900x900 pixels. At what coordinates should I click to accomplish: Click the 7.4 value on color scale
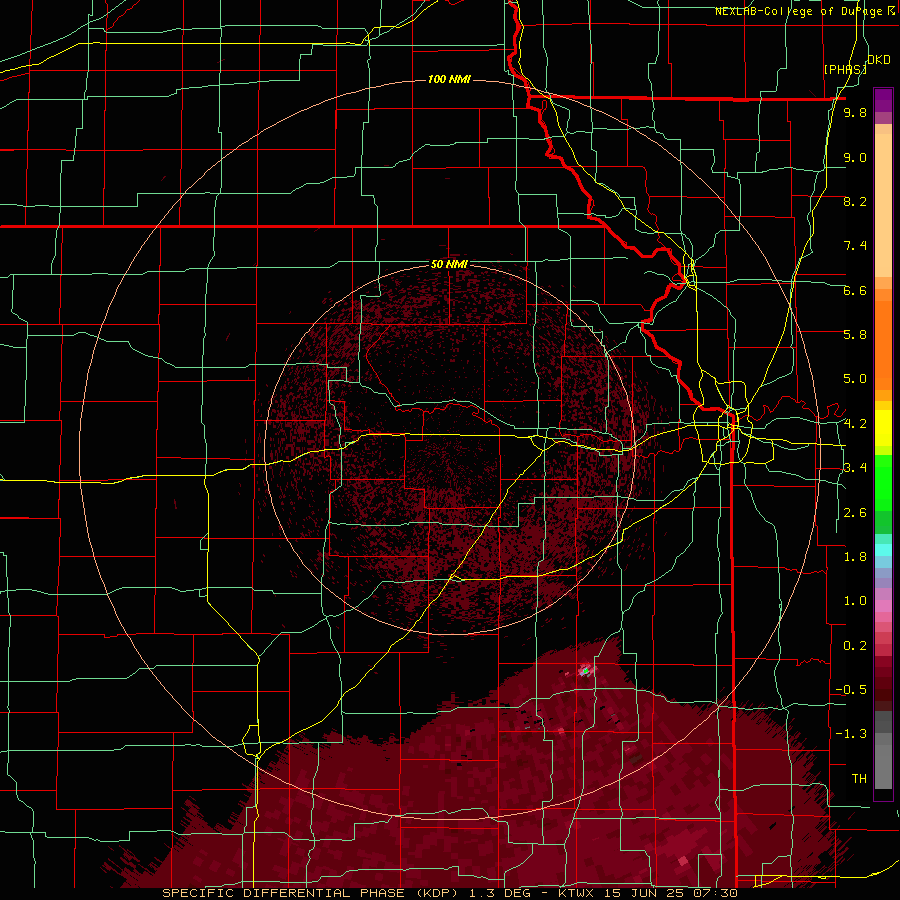point(855,246)
